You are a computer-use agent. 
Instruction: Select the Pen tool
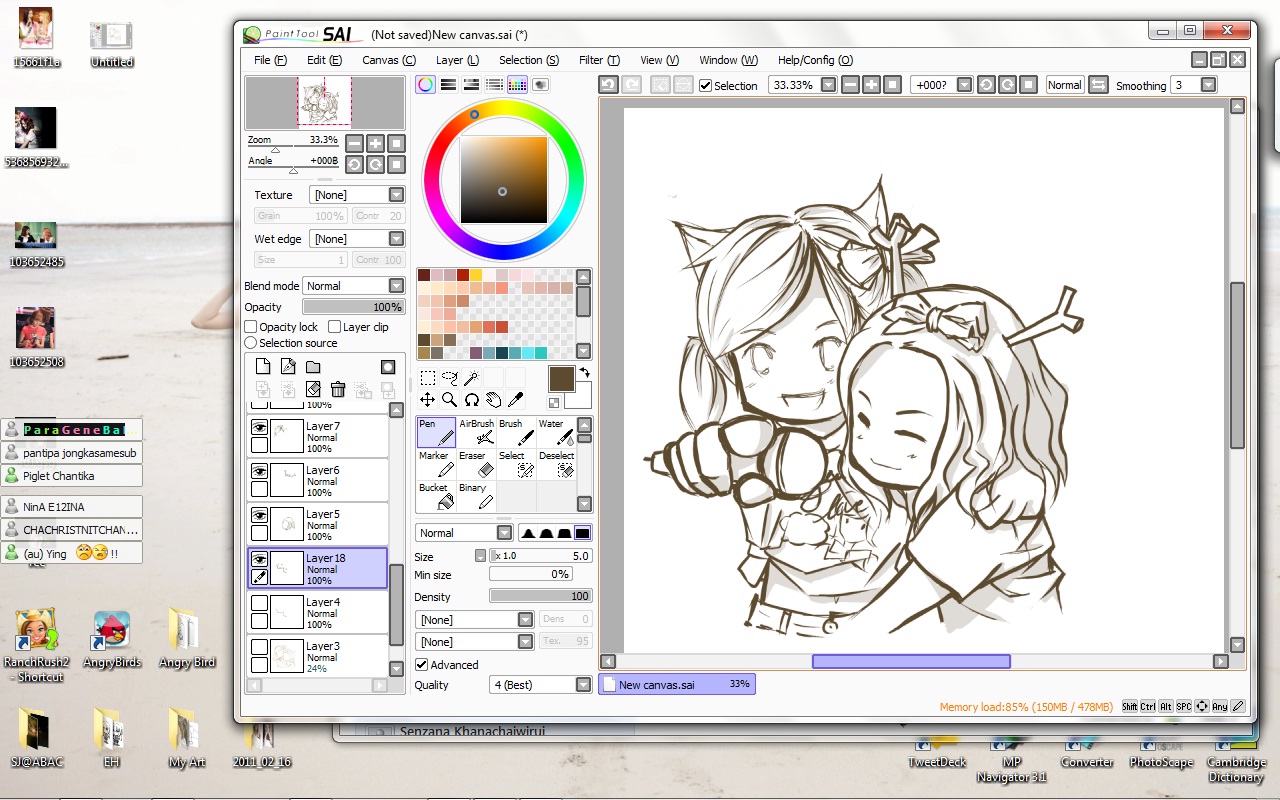(x=436, y=432)
